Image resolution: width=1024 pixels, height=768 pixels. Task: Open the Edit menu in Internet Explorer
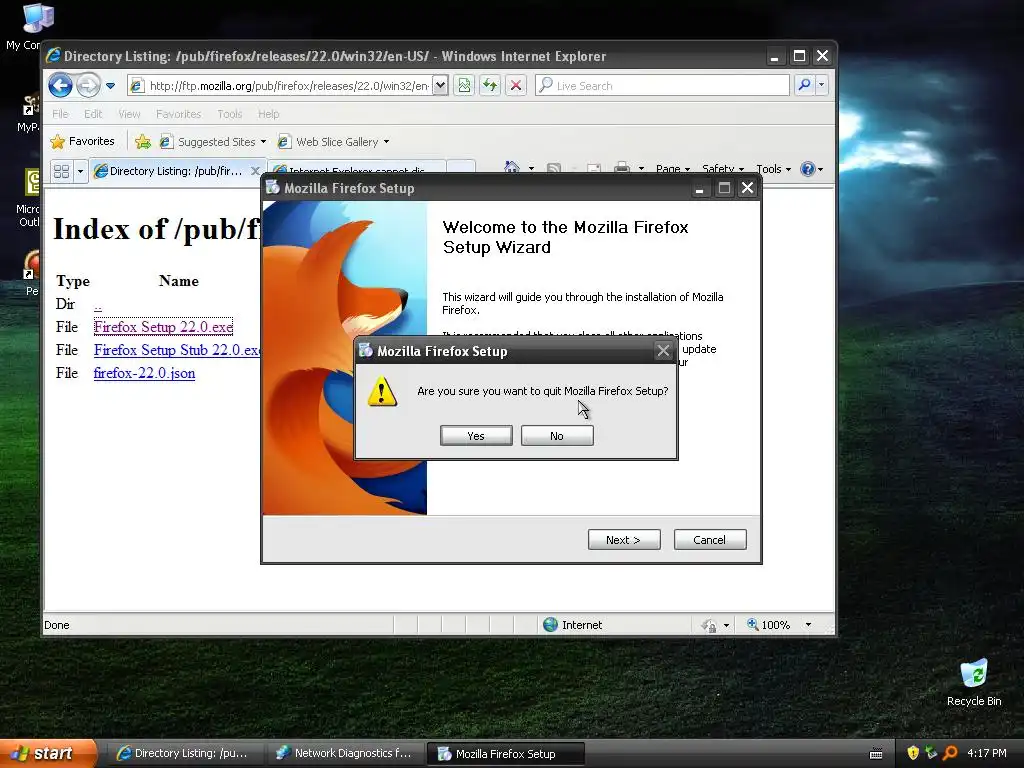pyautogui.click(x=93, y=114)
